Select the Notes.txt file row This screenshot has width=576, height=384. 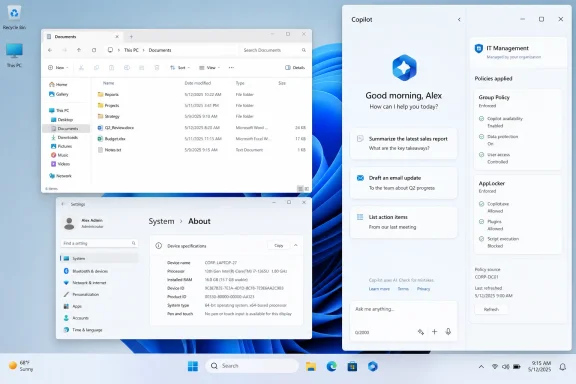(x=201, y=150)
